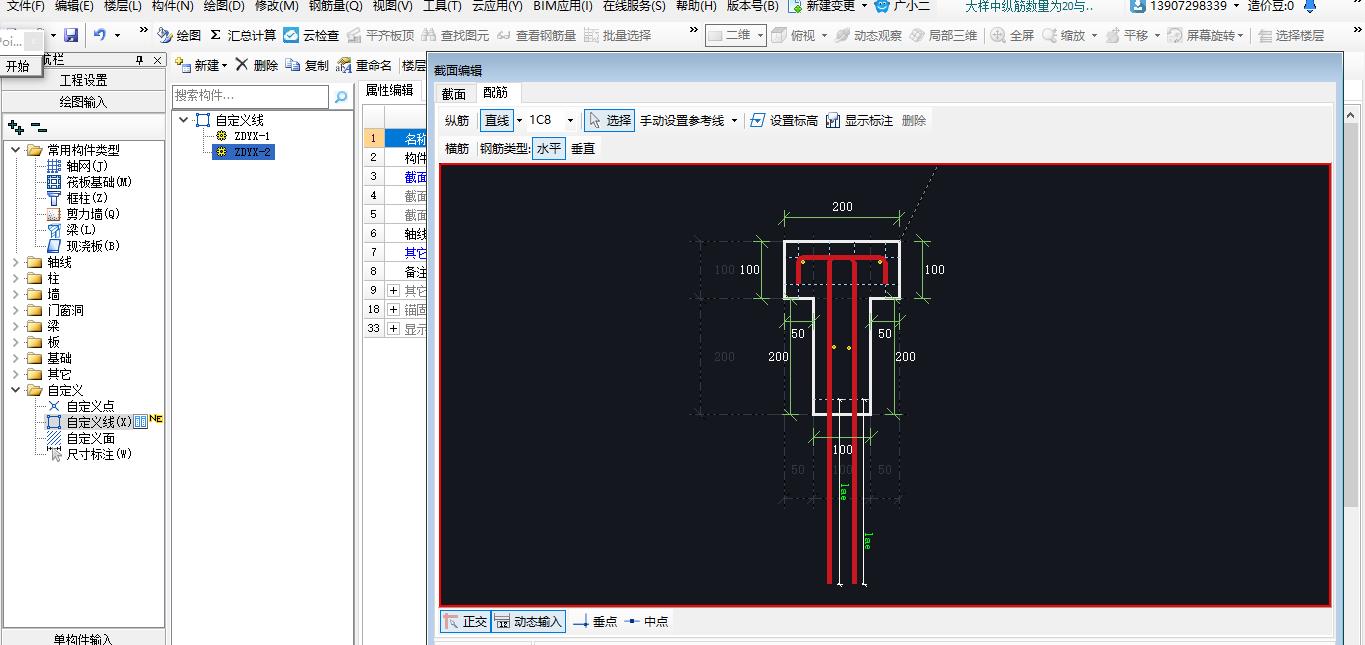Collapse 常用构件类型 tree folder
Screen dimensions: 1365x645
16,150
